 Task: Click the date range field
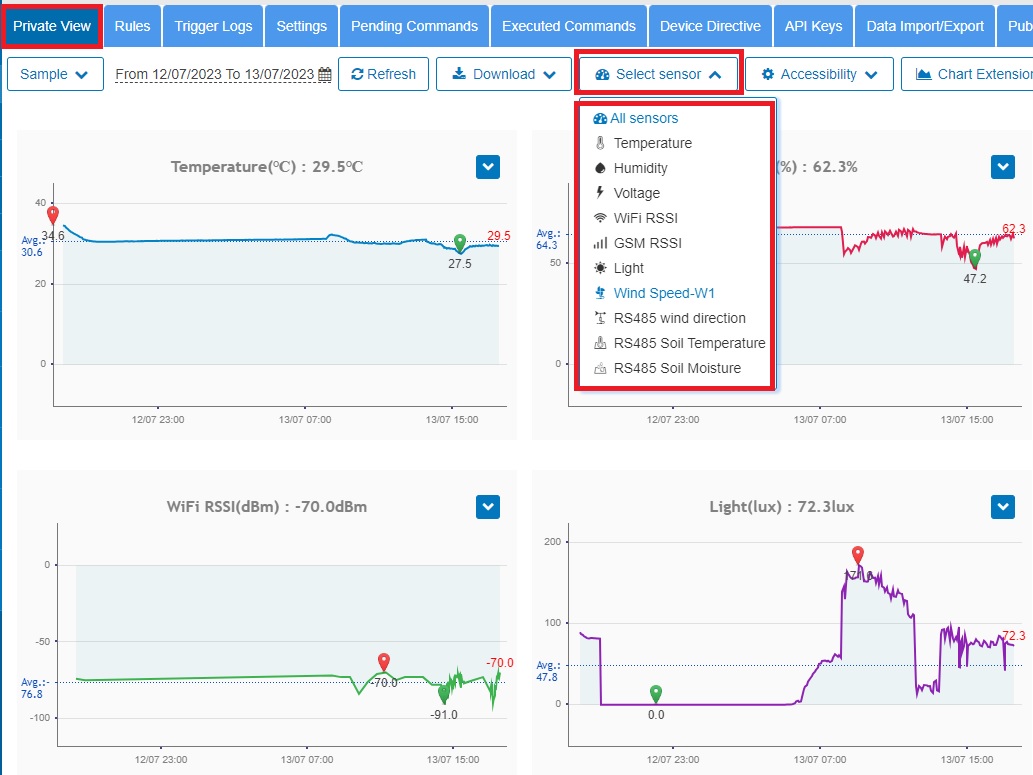tap(215, 75)
